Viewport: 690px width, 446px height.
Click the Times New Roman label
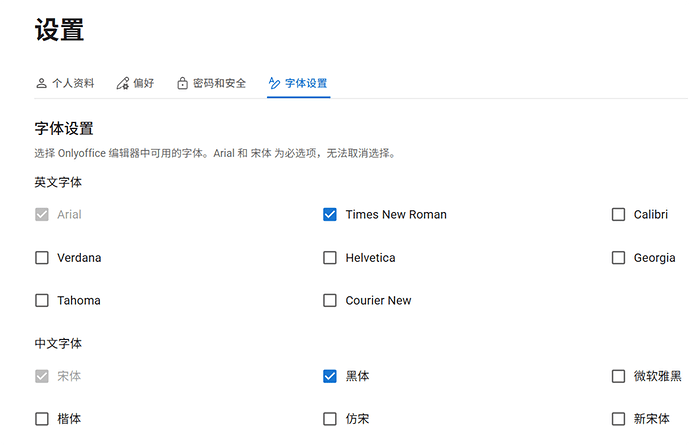pos(396,215)
